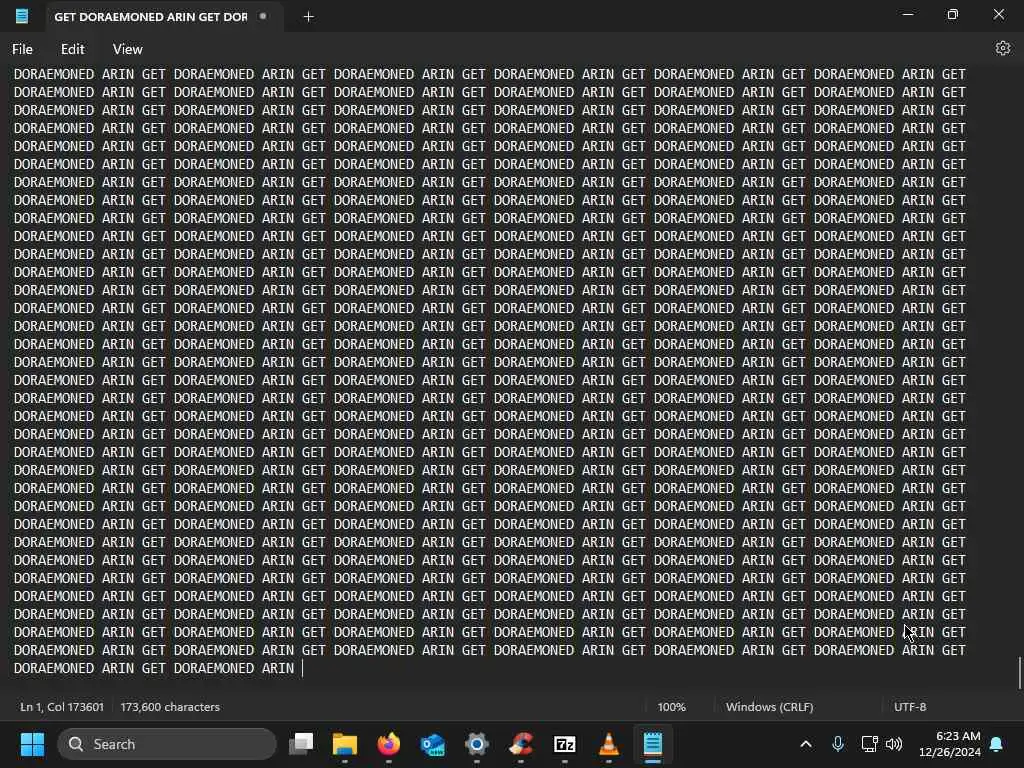Click the Windows (CRLF) line ending entry
The width and height of the screenshot is (1024, 768).
click(769, 707)
